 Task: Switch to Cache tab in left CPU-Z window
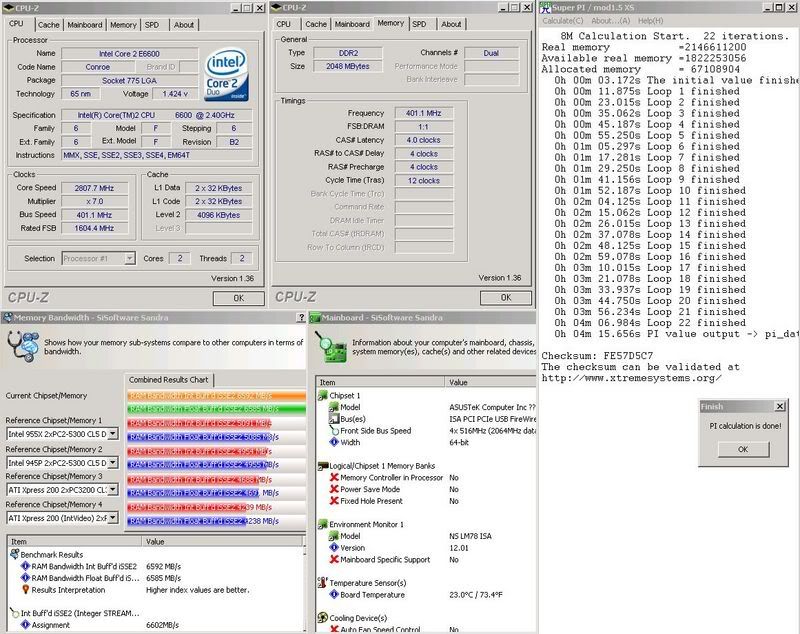(x=48, y=25)
